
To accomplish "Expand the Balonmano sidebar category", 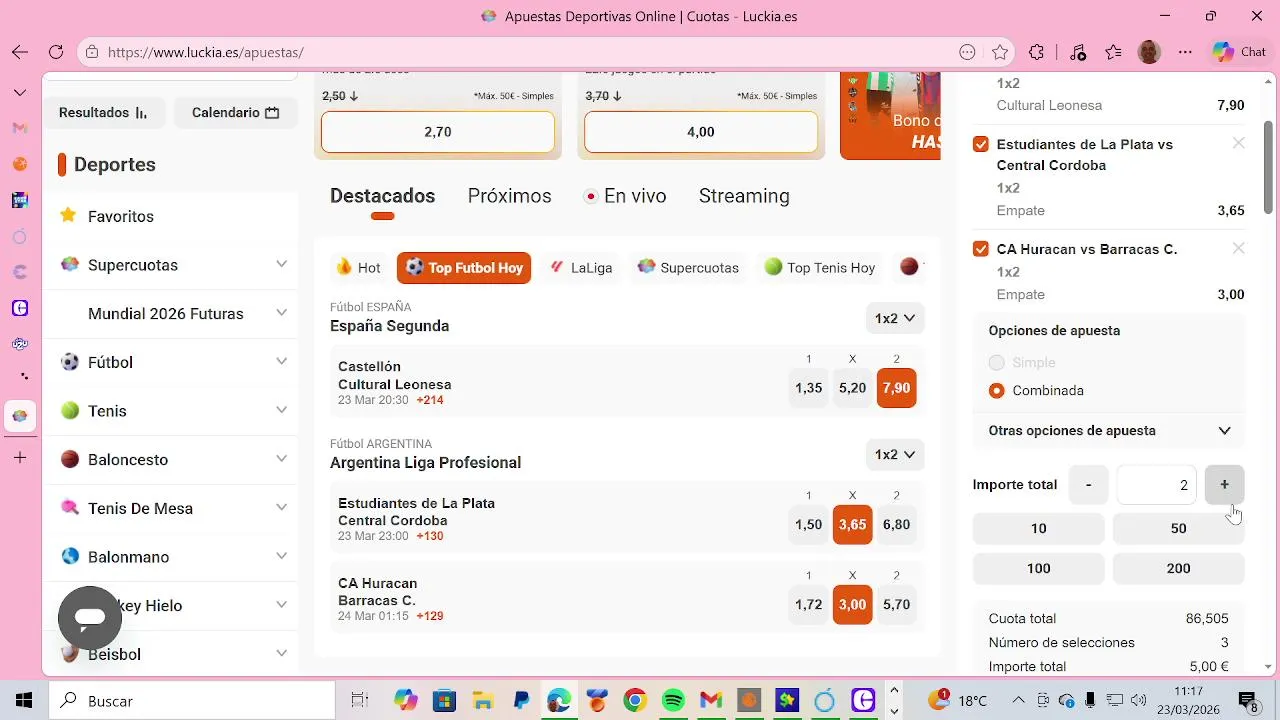I will pos(281,556).
